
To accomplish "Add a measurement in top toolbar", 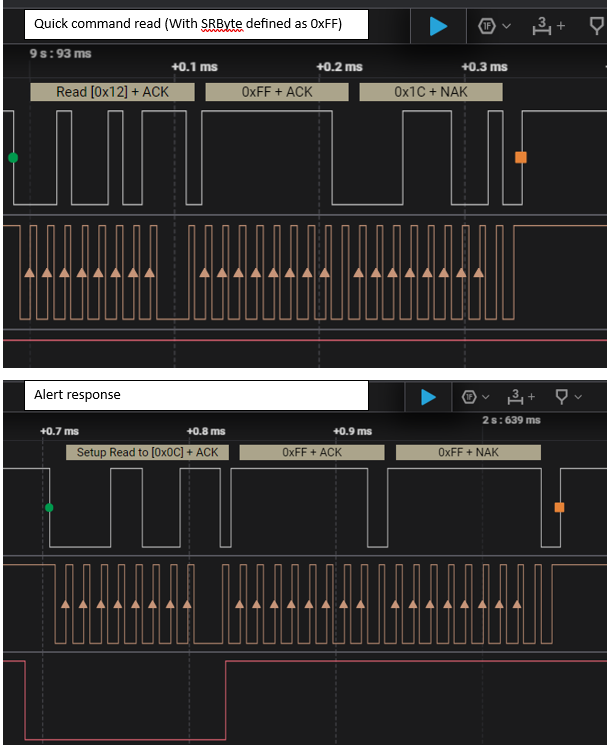I will (549, 26).
